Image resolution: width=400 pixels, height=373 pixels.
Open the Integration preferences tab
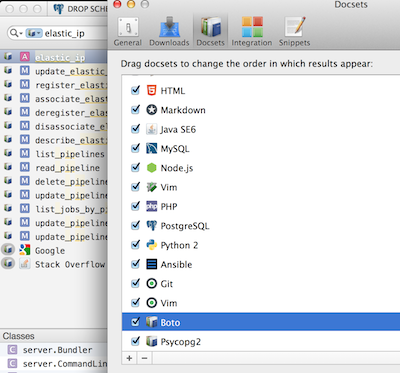coord(252,32)
